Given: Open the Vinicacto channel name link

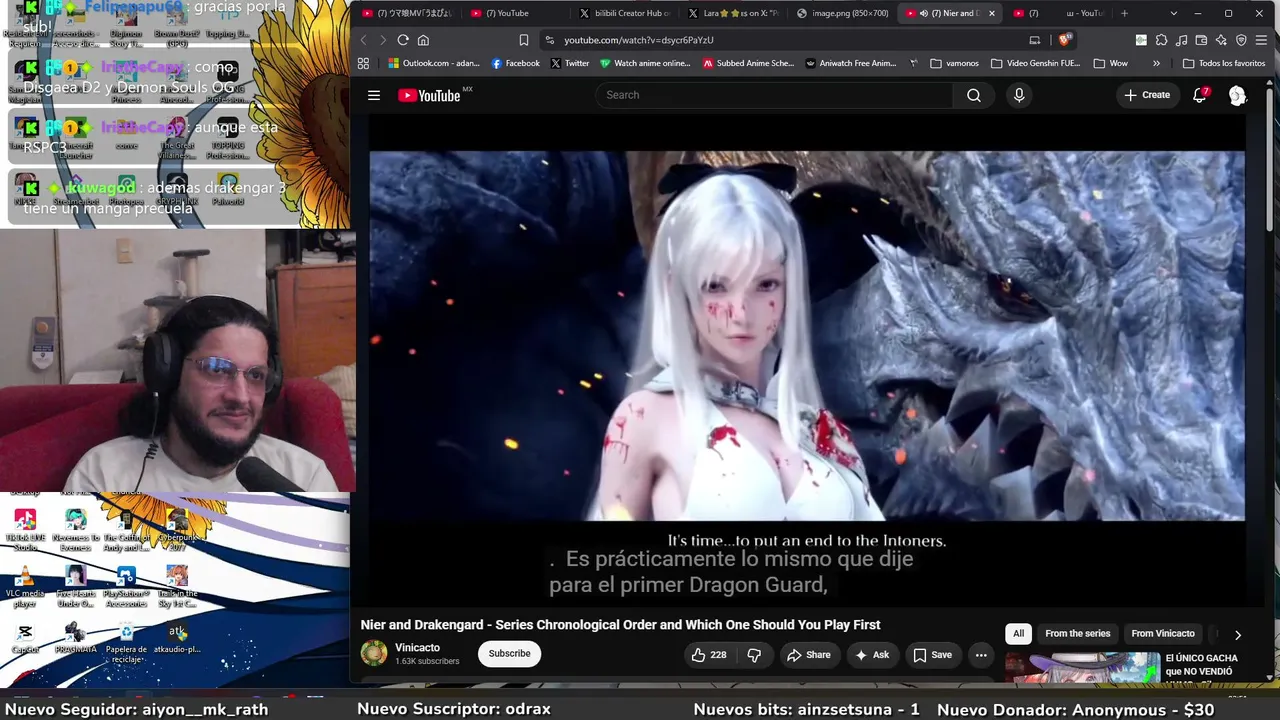Looking at the screenshot, I should (x=417, y=648).
